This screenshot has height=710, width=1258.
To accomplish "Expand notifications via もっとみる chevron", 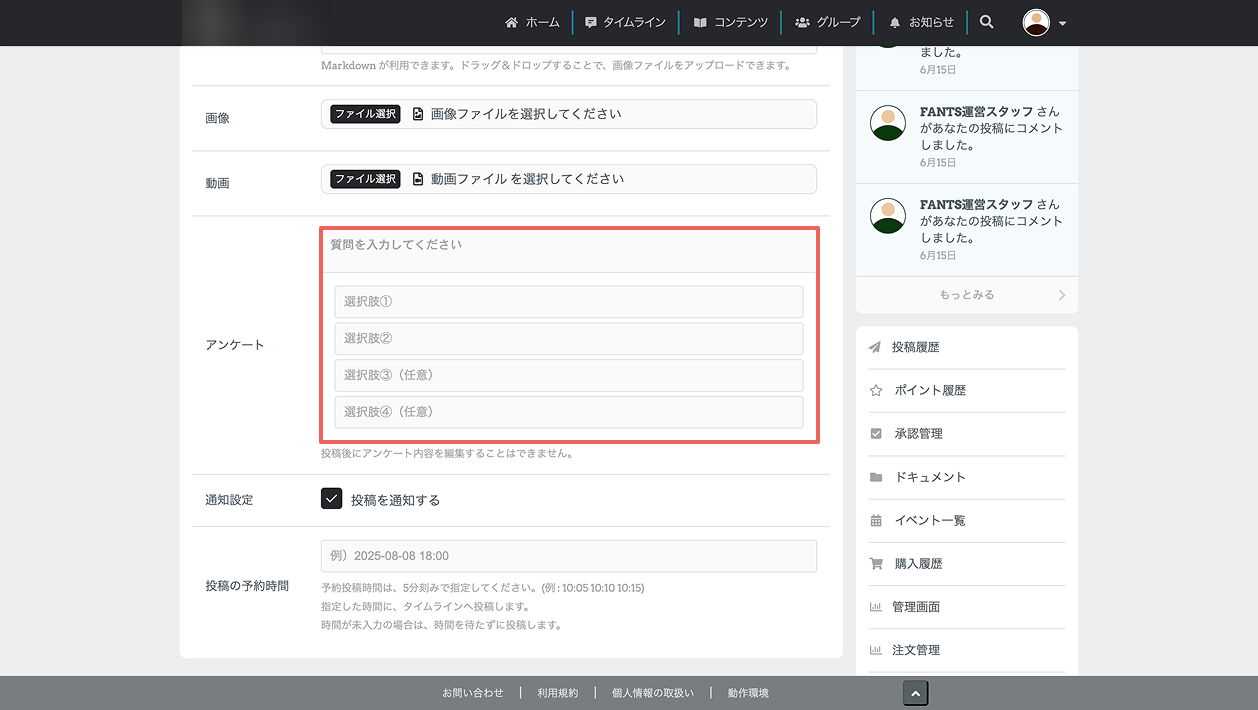I will tap(1061, 295).
